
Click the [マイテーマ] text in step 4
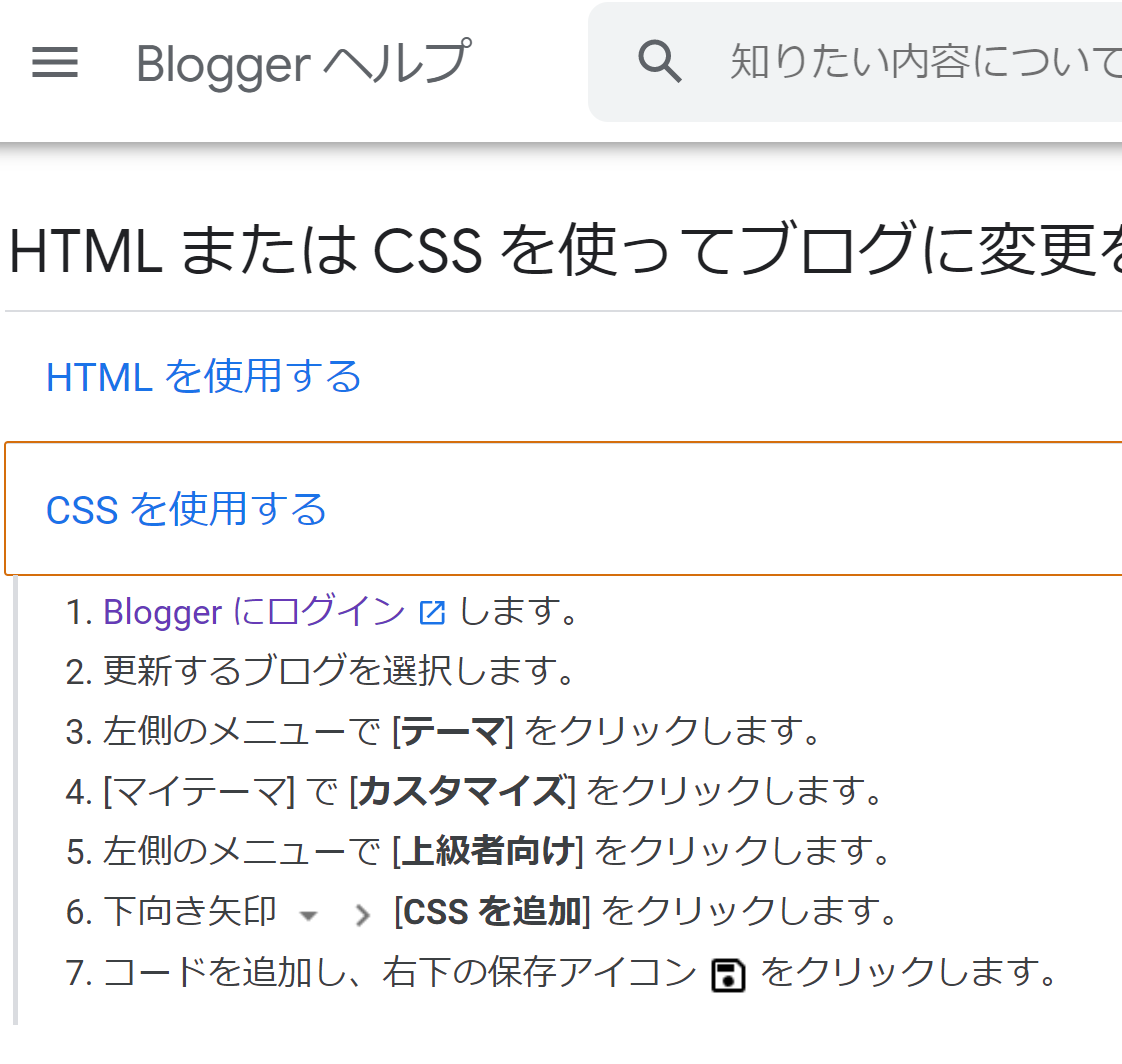[198, 792]
